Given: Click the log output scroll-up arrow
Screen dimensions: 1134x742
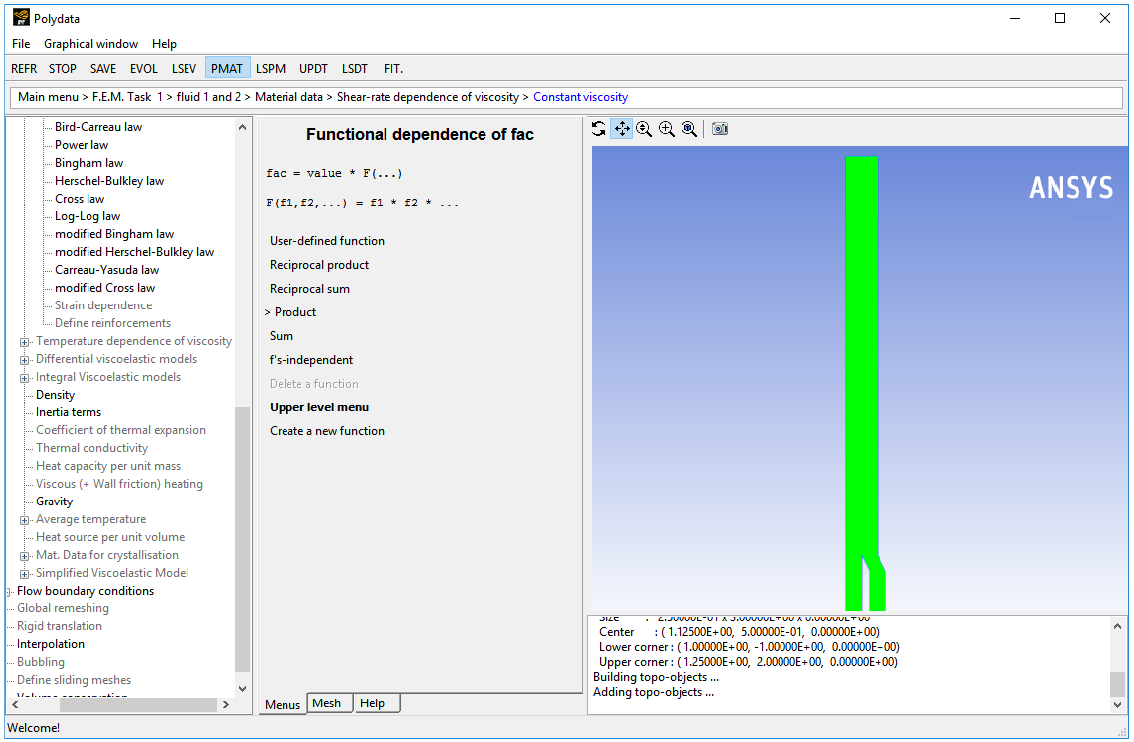Looking at the screenshot, I should [1117, 626].
